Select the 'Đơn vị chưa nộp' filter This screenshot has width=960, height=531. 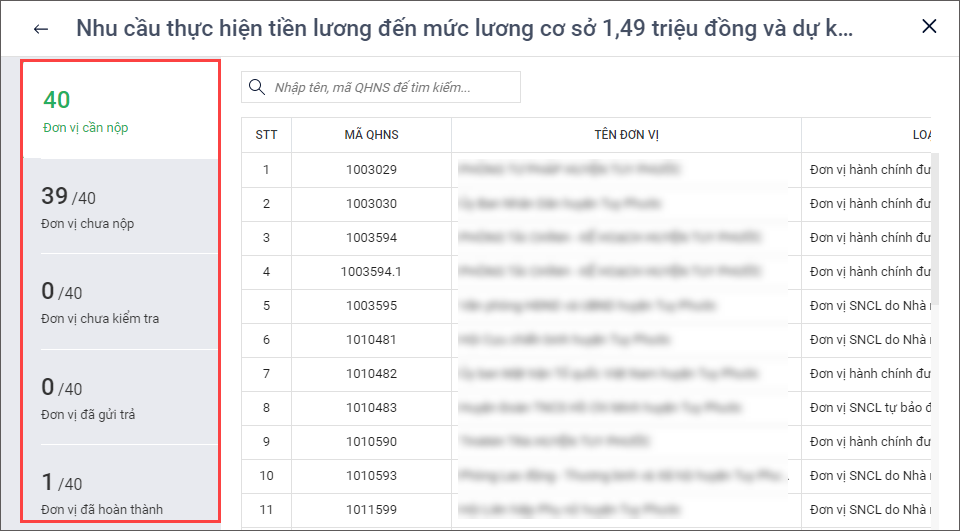[x=120, y=207]
